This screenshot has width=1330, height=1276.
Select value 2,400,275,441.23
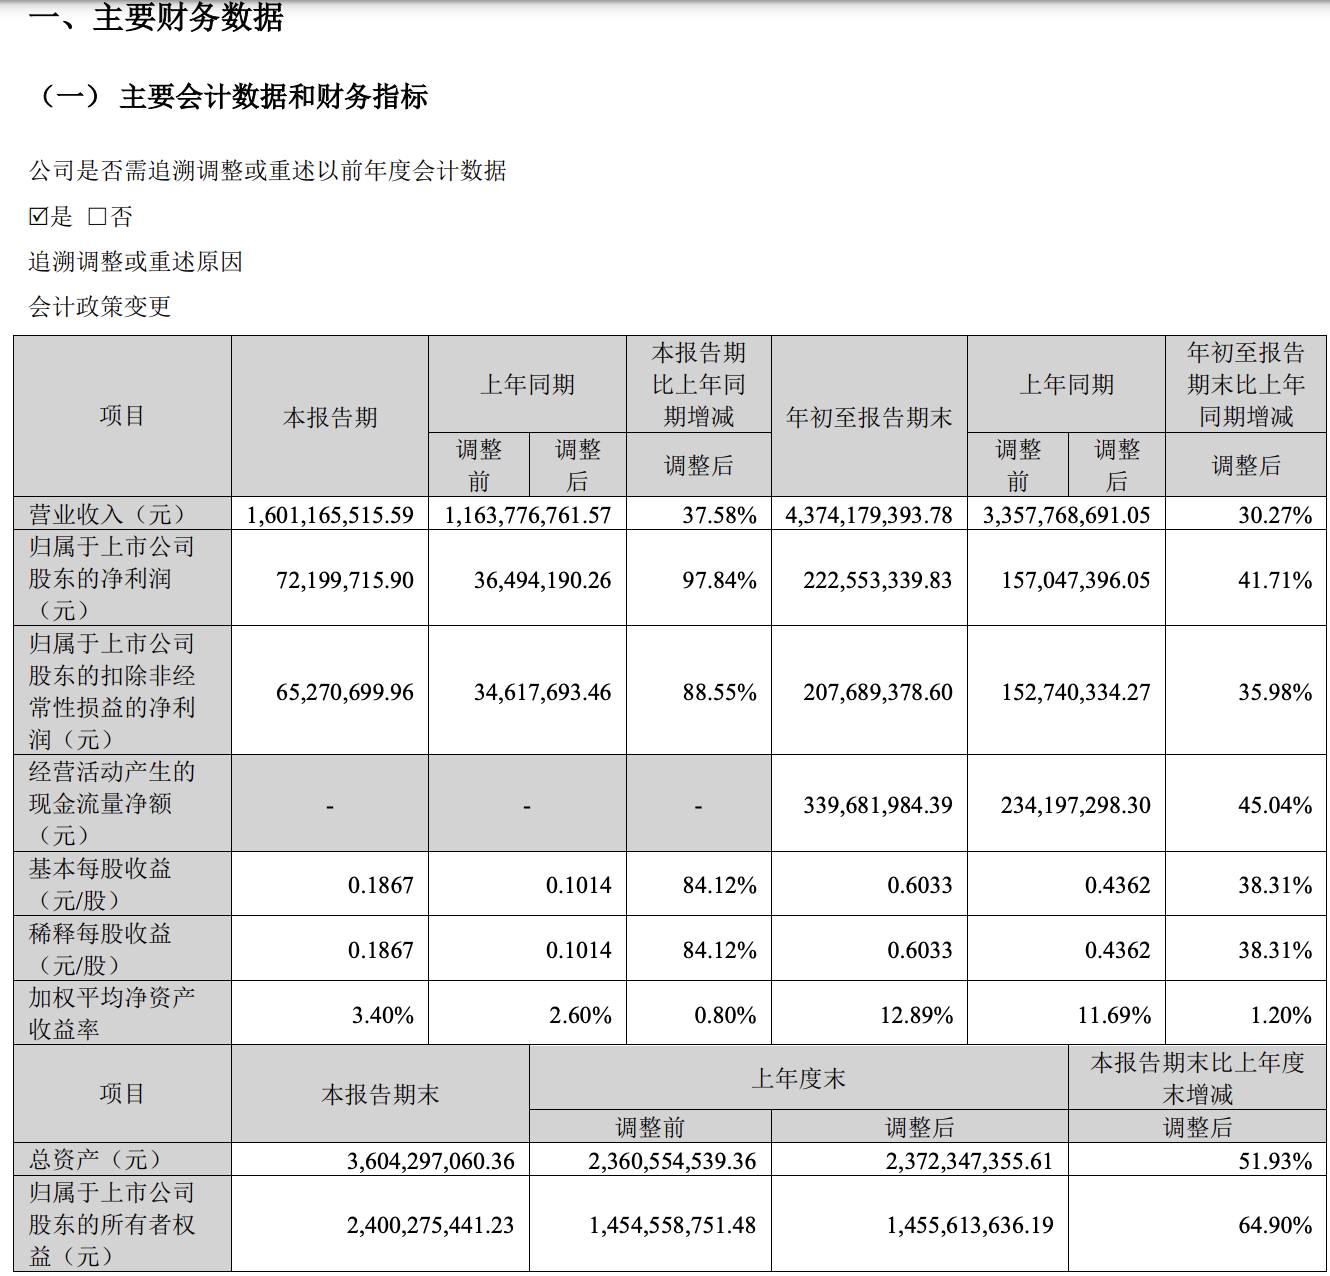431,1225
